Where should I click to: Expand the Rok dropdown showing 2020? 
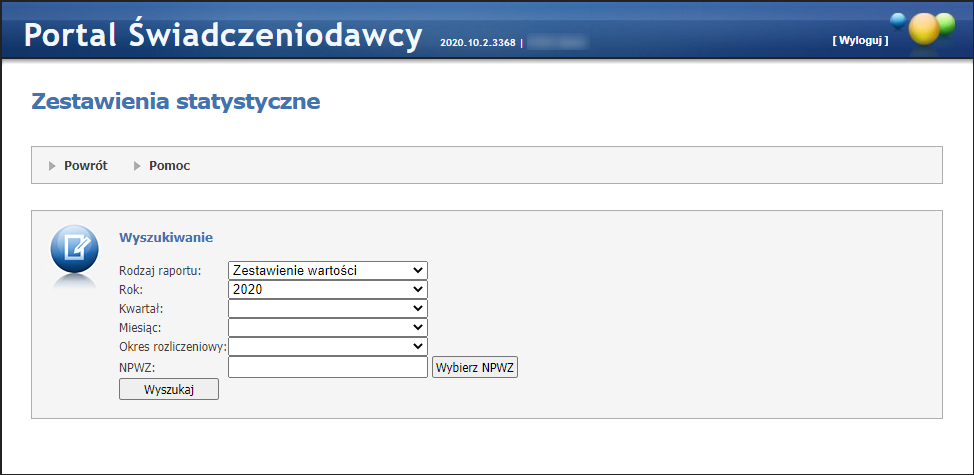327,289
